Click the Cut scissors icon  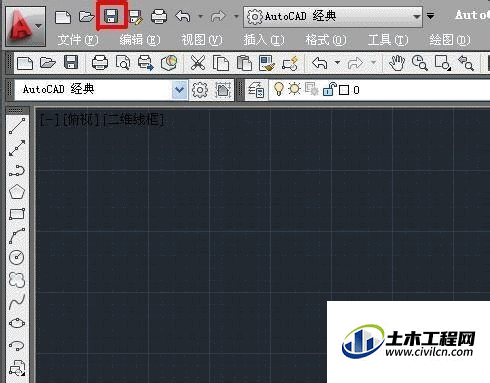point(198,63)
